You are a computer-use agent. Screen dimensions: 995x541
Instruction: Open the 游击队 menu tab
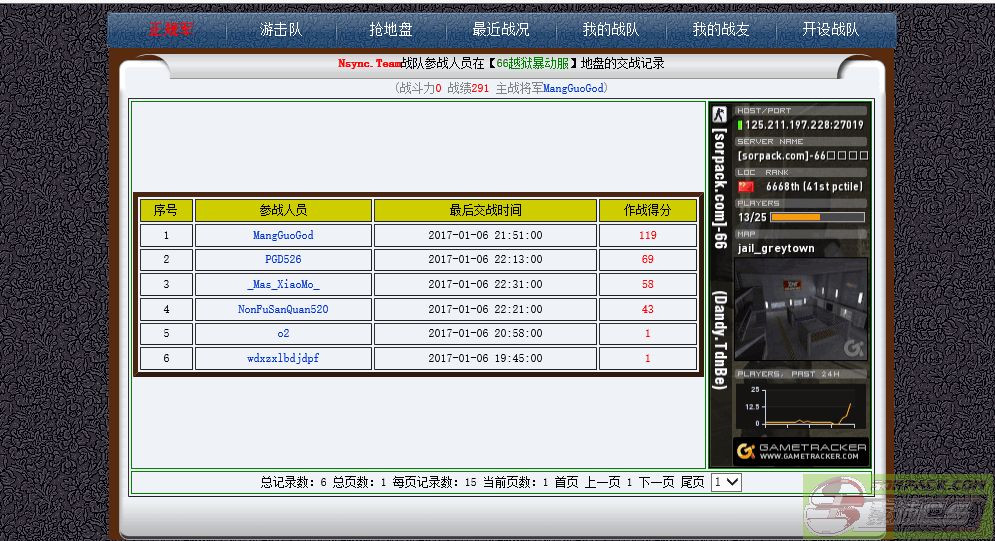click(280, 30)
